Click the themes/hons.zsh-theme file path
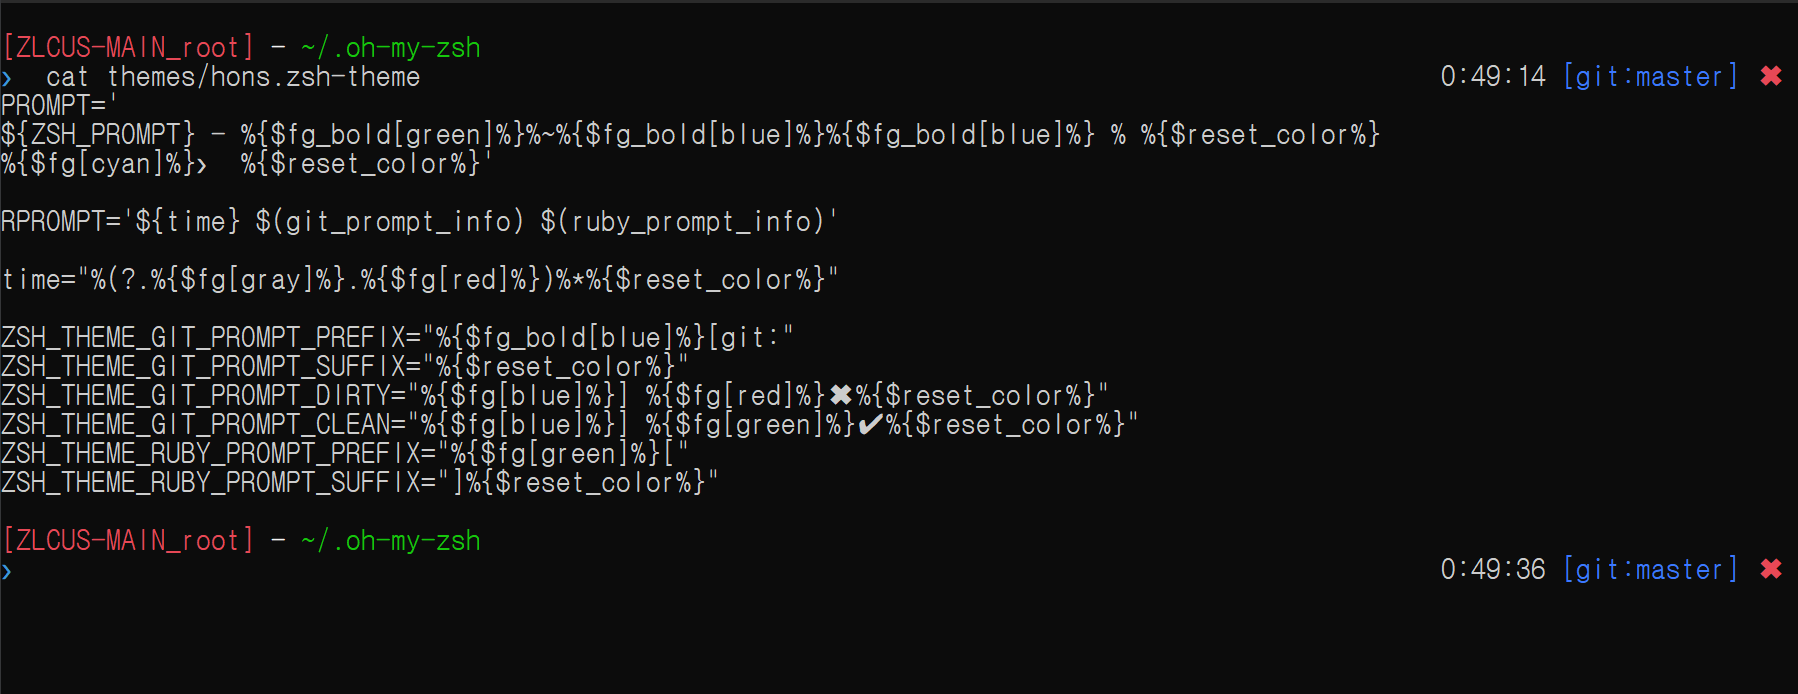Image resolution: width=1798 pixels, height=694 pixels. [x=264, y=76]
